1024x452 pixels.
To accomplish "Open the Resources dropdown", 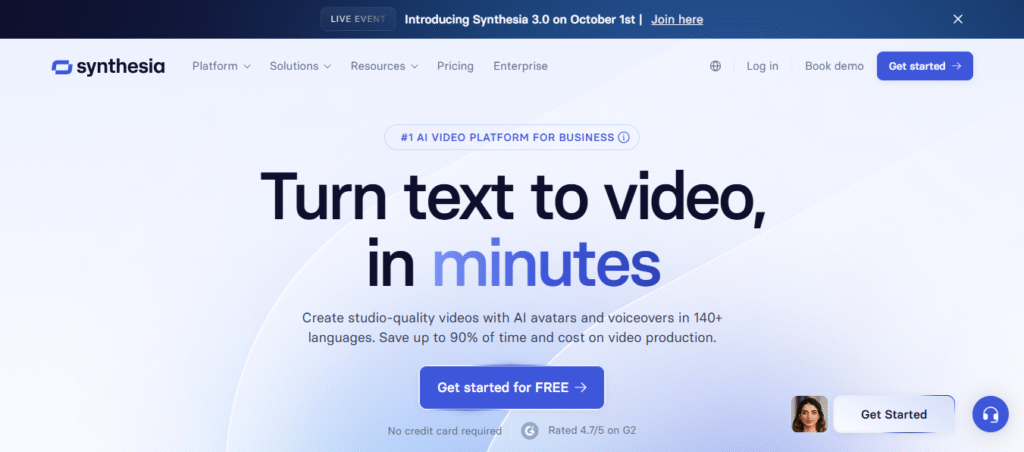I will (384, 66).
